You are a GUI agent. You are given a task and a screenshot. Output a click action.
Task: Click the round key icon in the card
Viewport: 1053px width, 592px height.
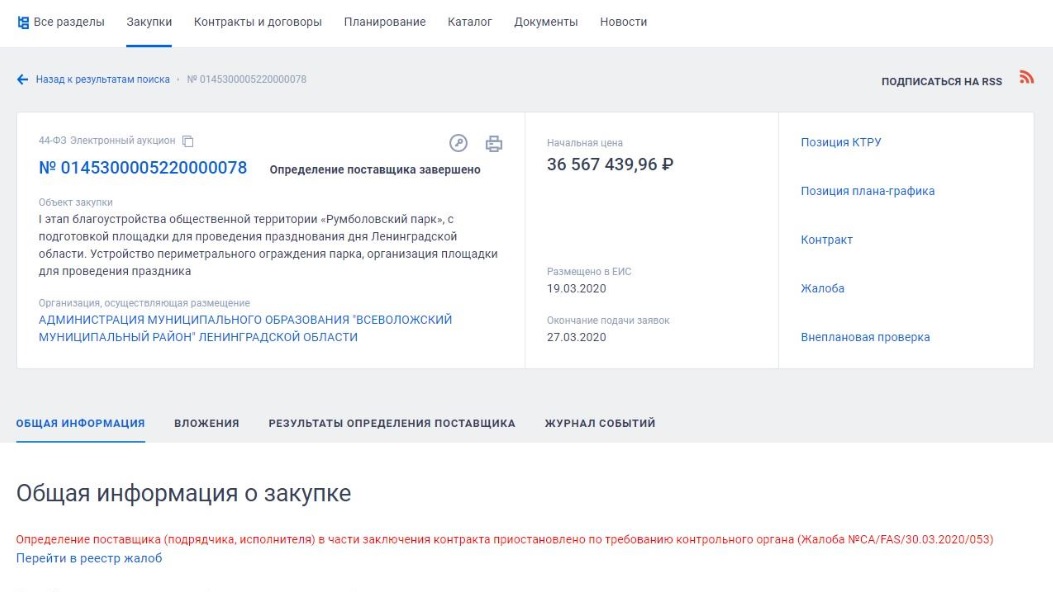[x=459, y=143]
